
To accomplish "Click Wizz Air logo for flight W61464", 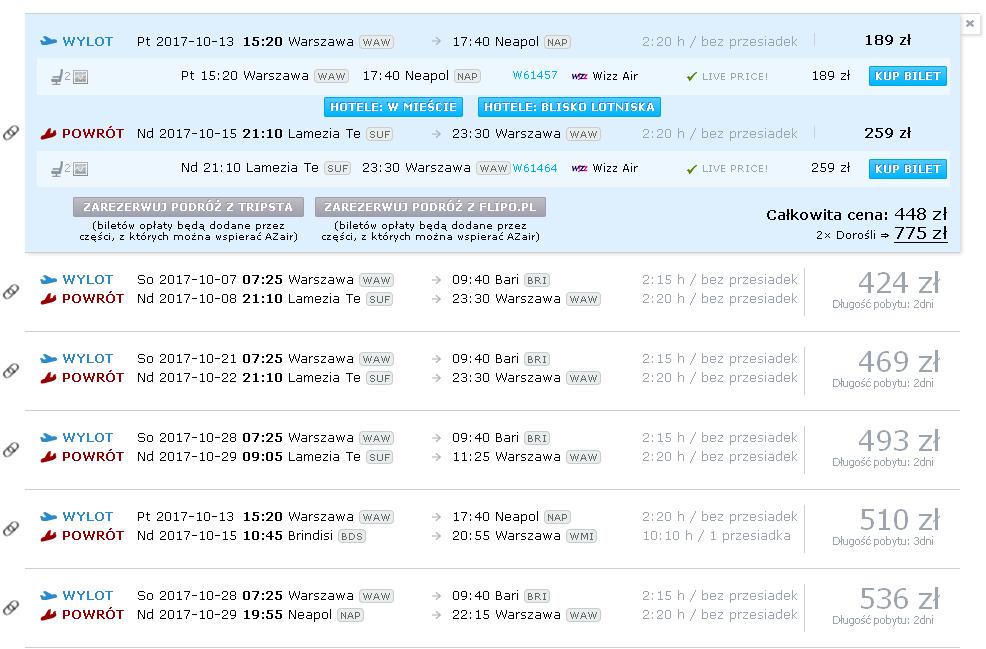I will click(x=579, y=169).
